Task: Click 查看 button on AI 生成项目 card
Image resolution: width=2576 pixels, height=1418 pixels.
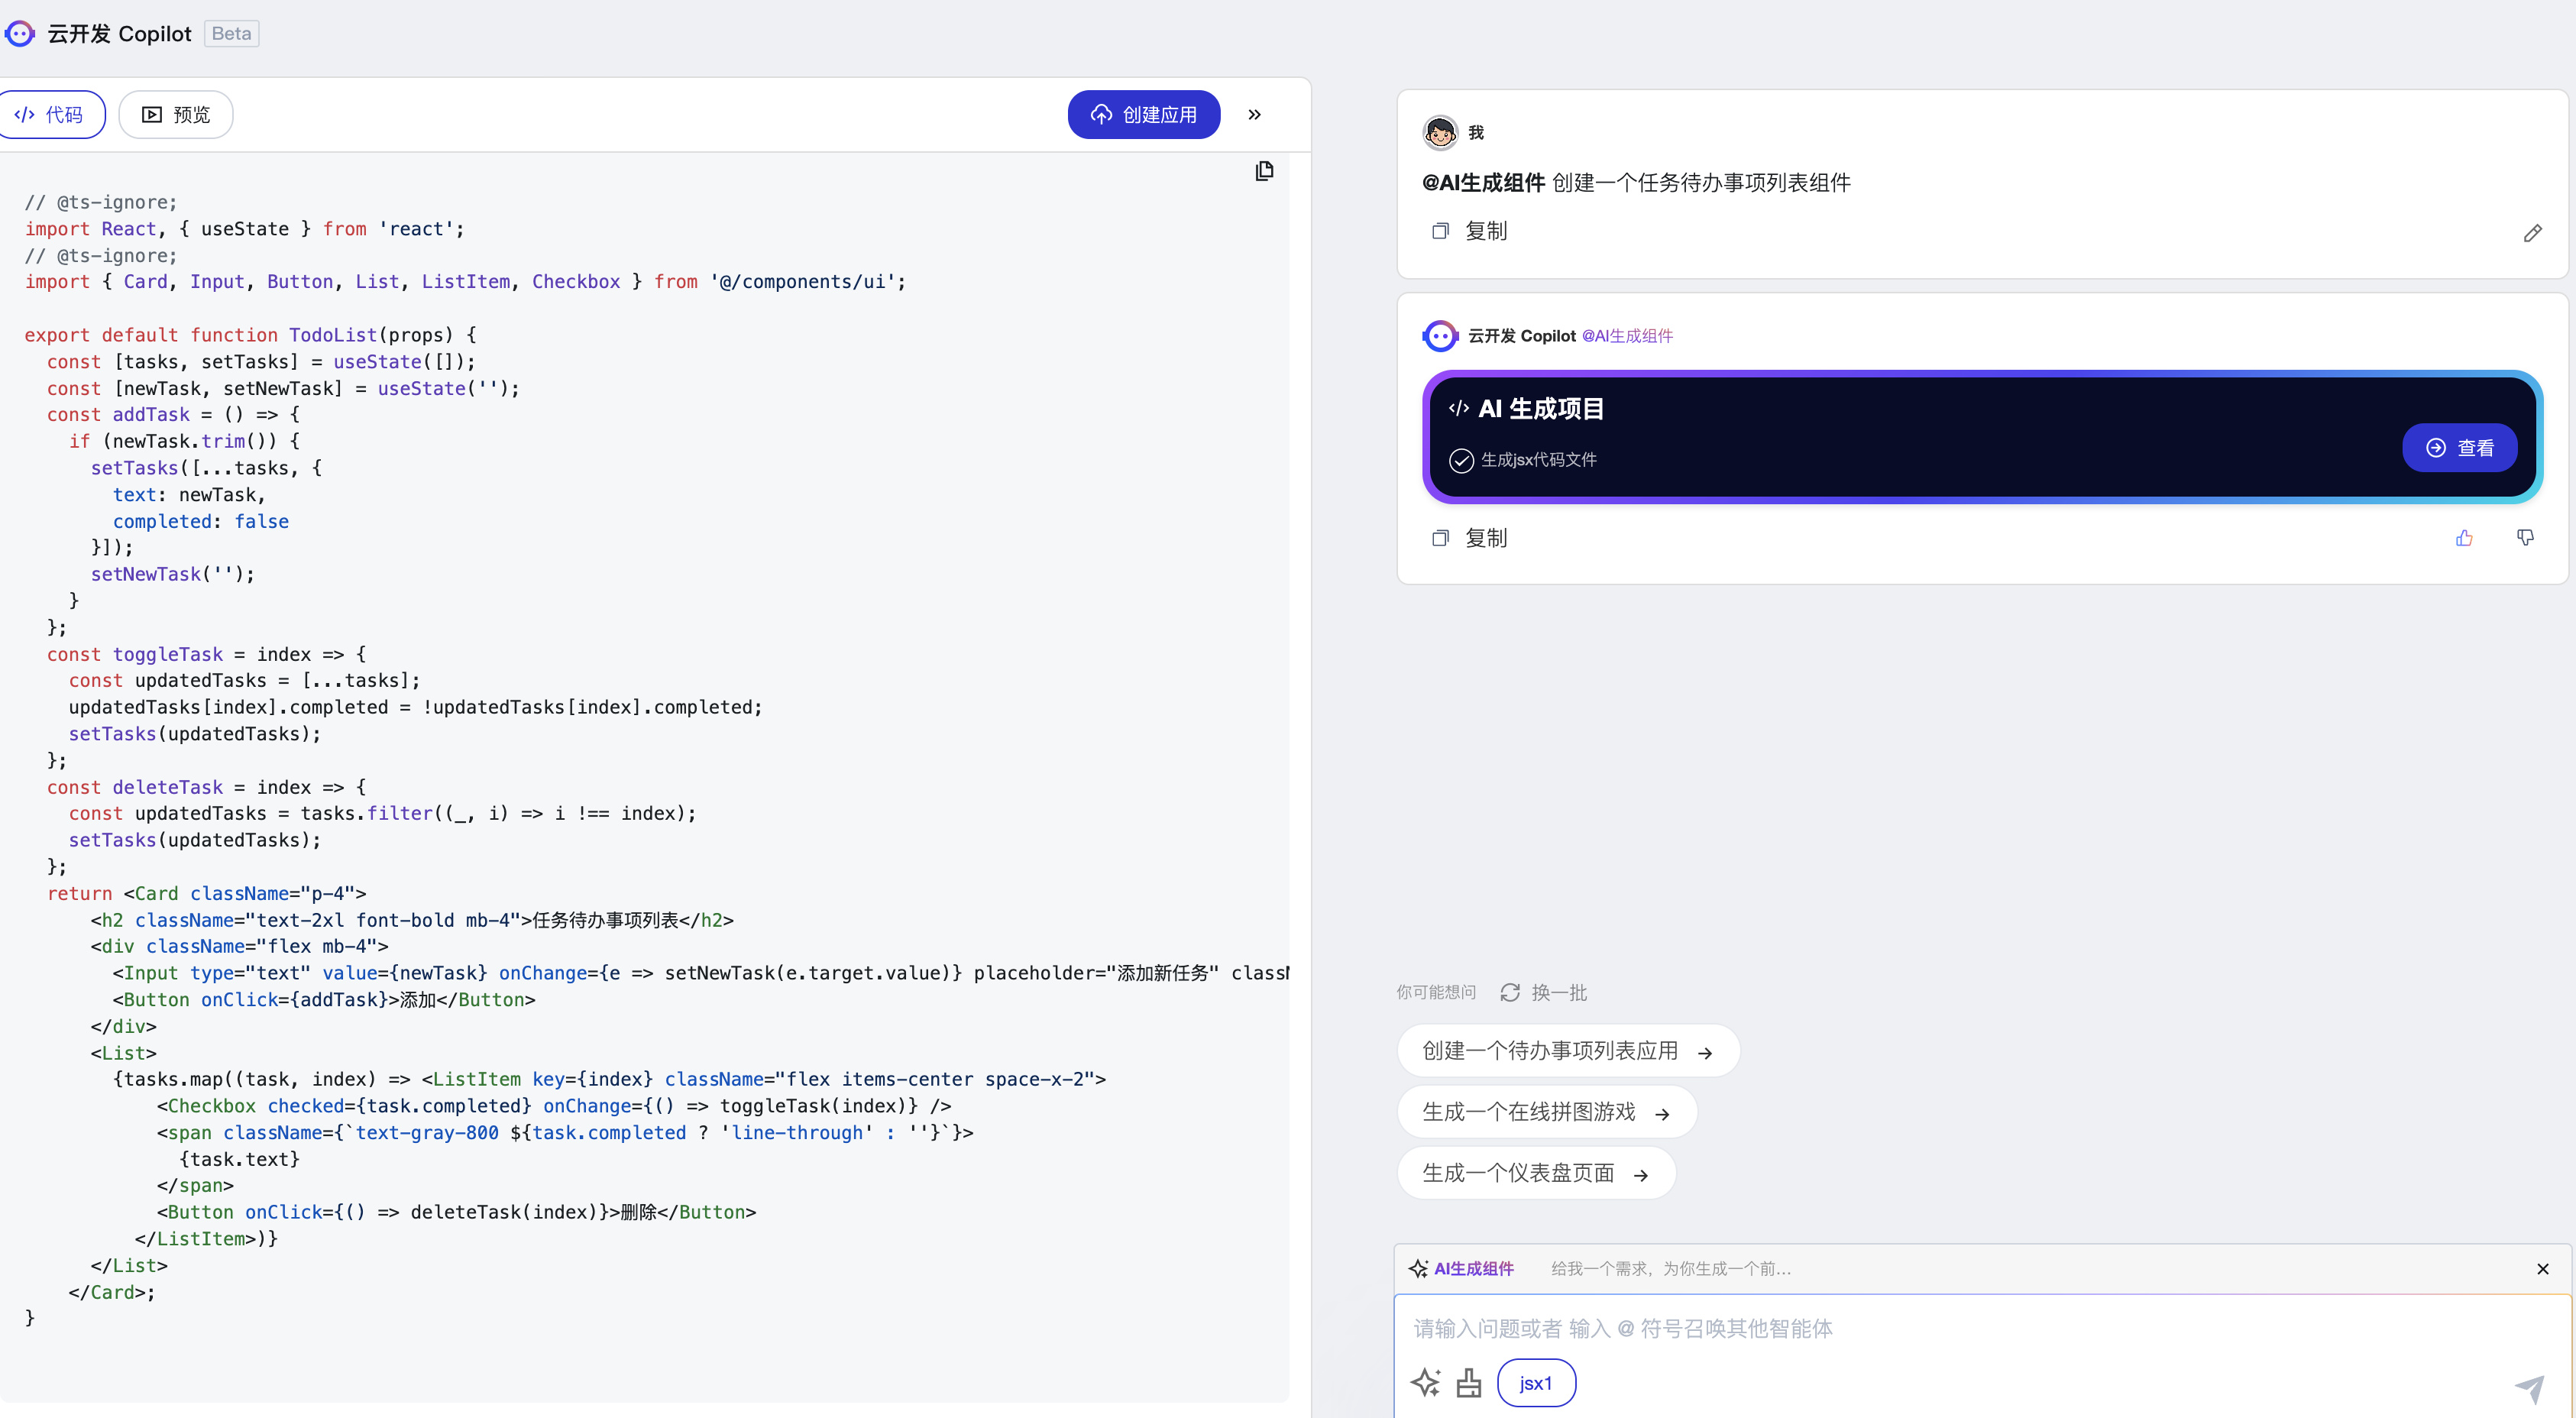Action: tap(2459, 448)
